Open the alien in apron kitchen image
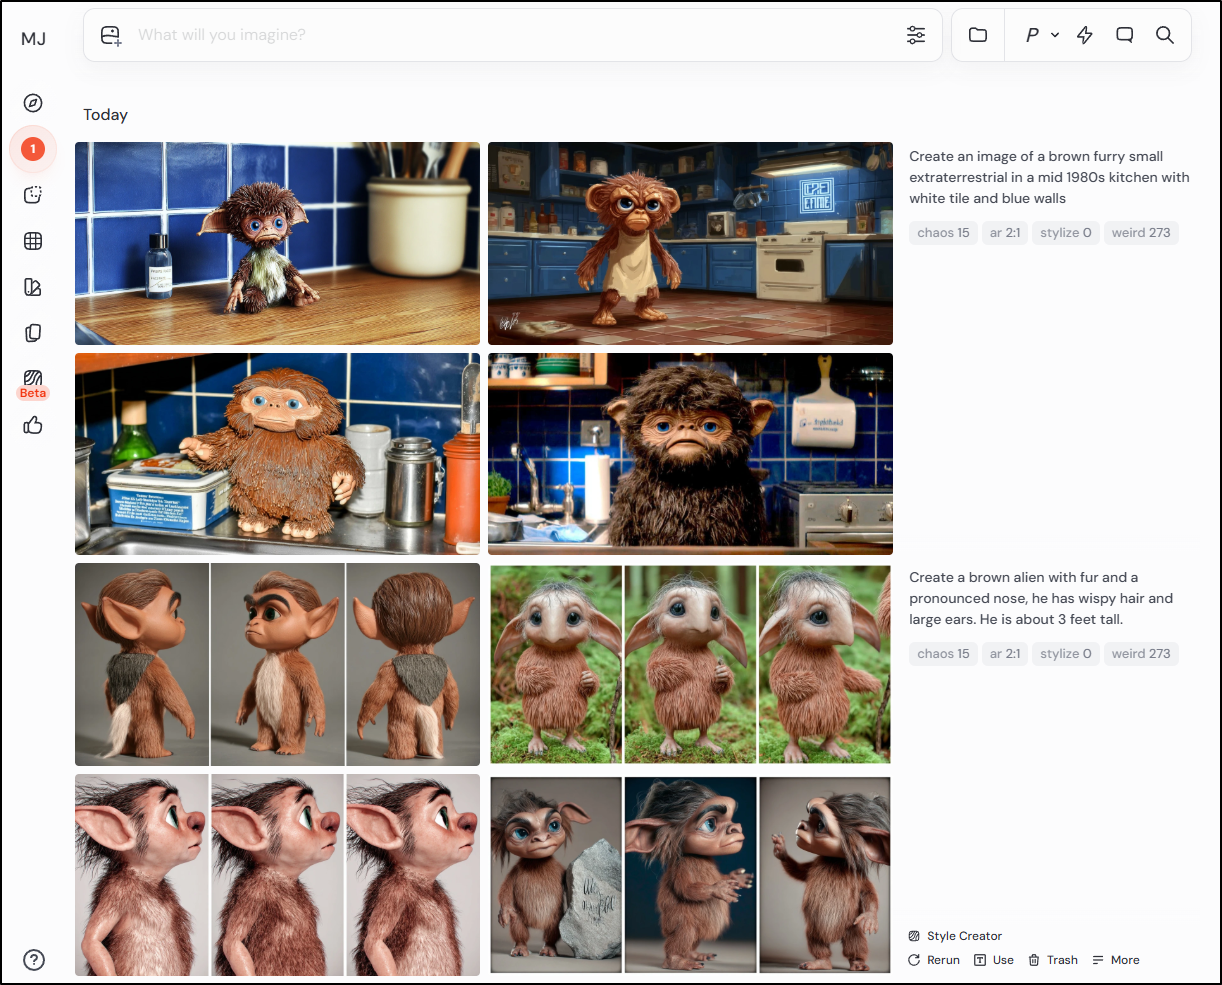1222x985 pixels. (x=690, y=243)
